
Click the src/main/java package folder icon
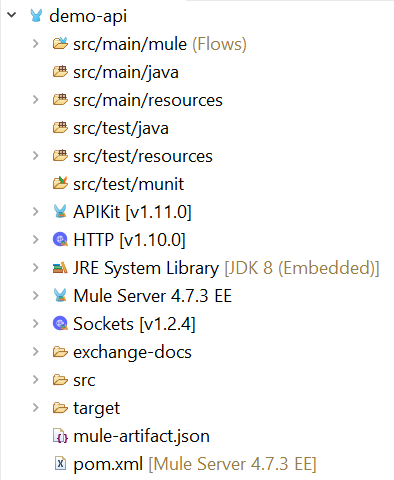click(x=60, y=72)
